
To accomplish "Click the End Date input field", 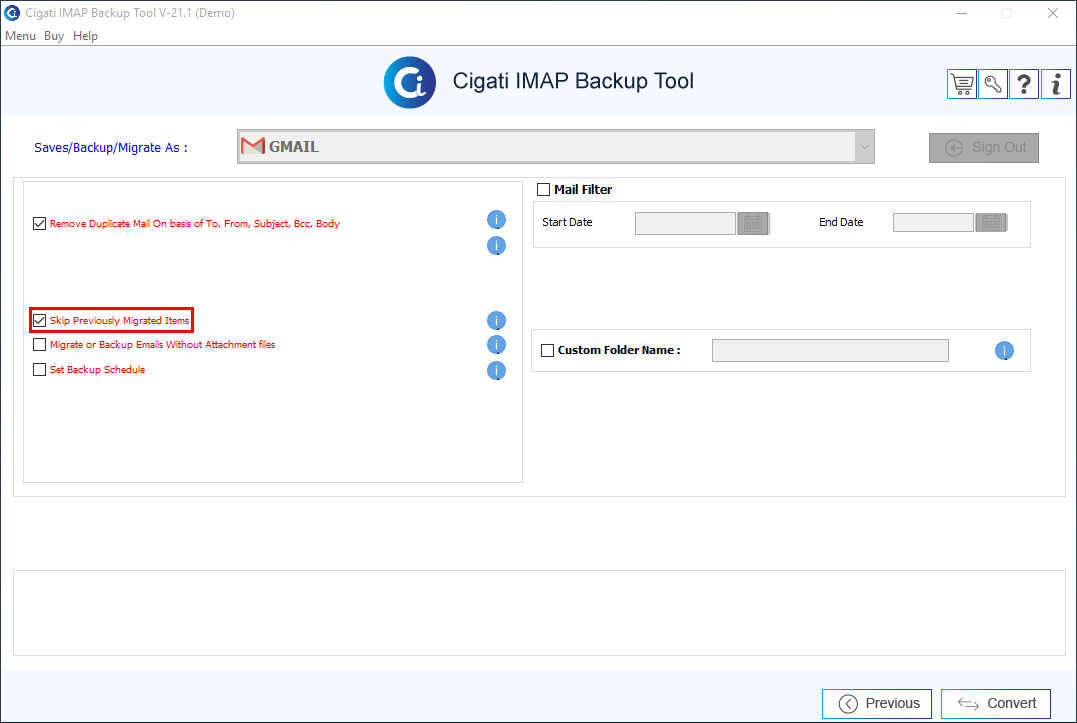I will click(x=933, y=222).
